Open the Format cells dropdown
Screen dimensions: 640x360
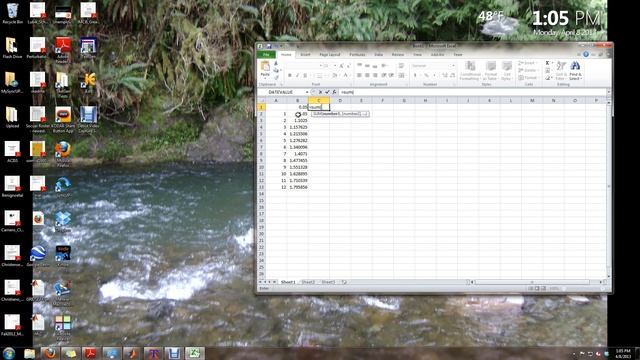coord(527,78)
